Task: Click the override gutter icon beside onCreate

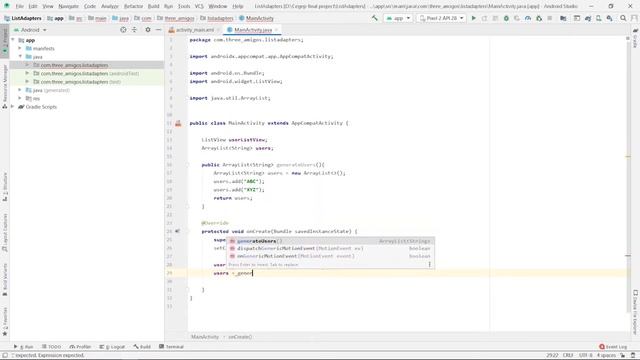Action: pyautogui.click(x=178, y=231)
